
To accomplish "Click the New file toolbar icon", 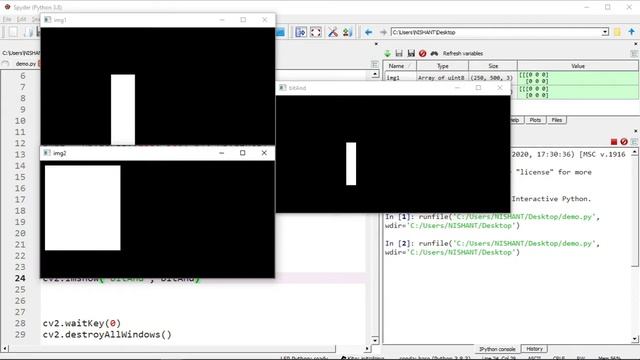I will click(13, 32).
